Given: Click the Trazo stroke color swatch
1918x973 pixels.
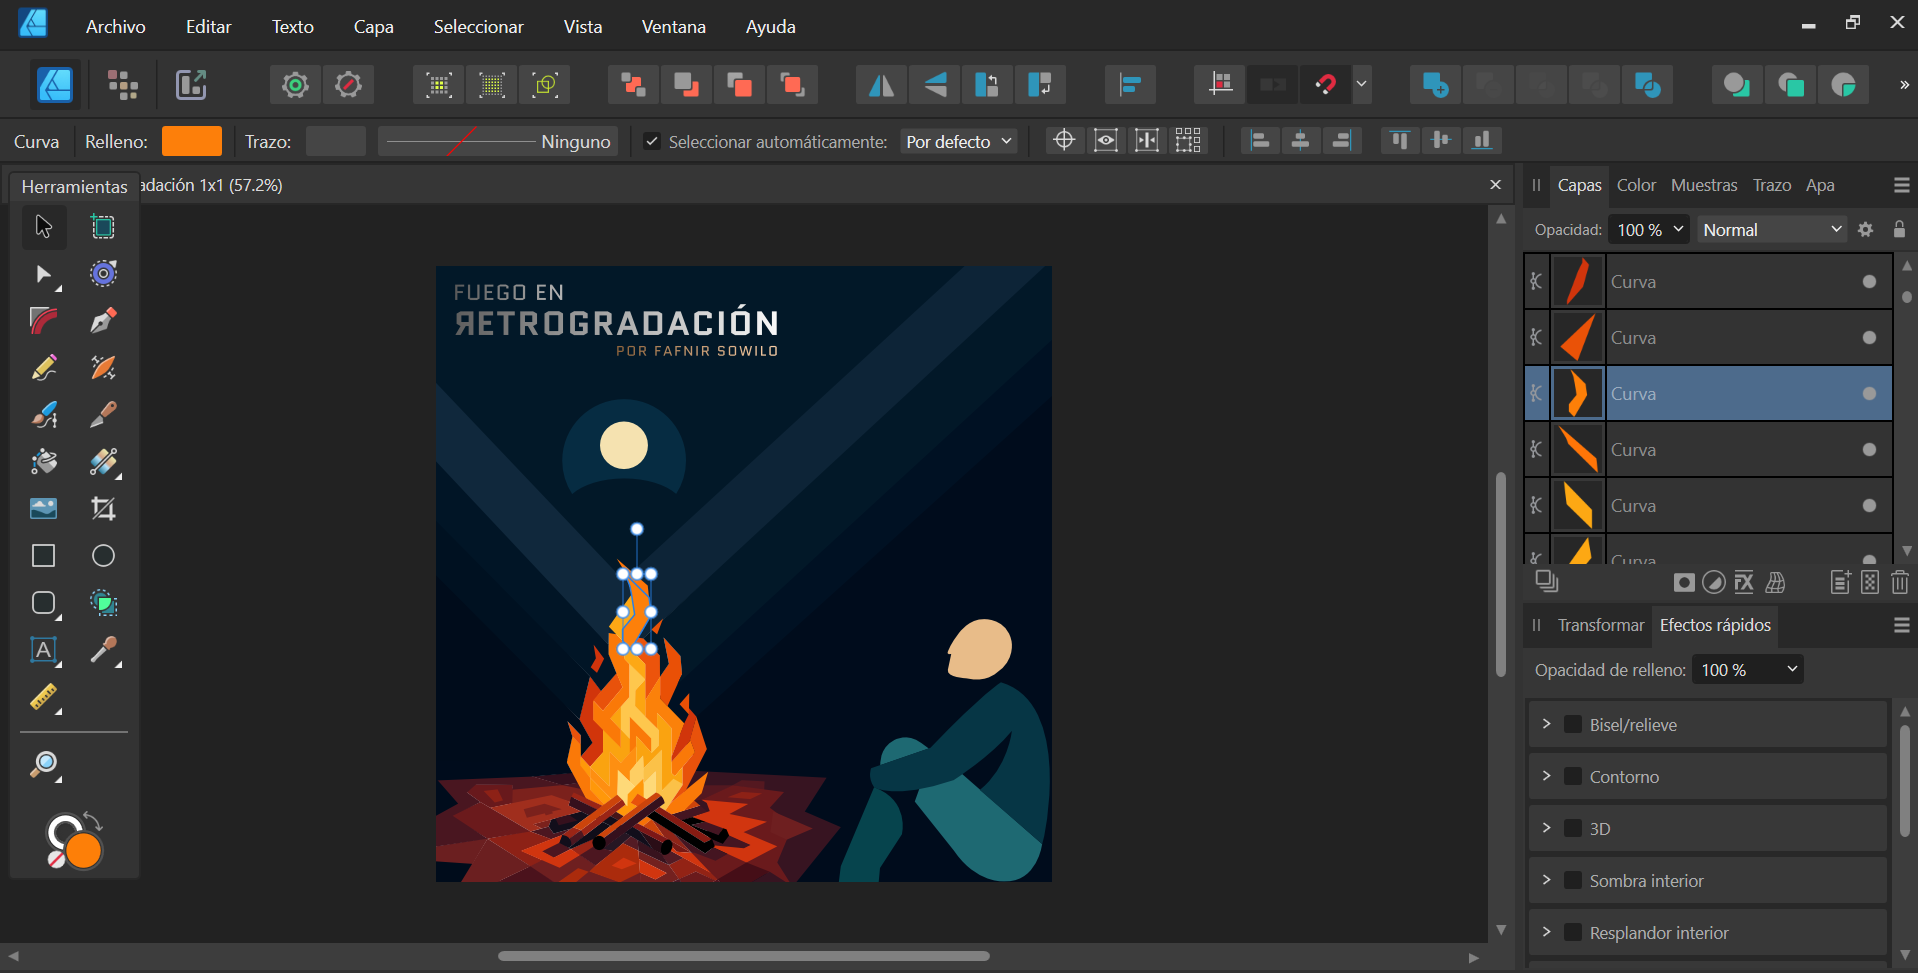Looking at the screenshot, I should click(336, 141).
